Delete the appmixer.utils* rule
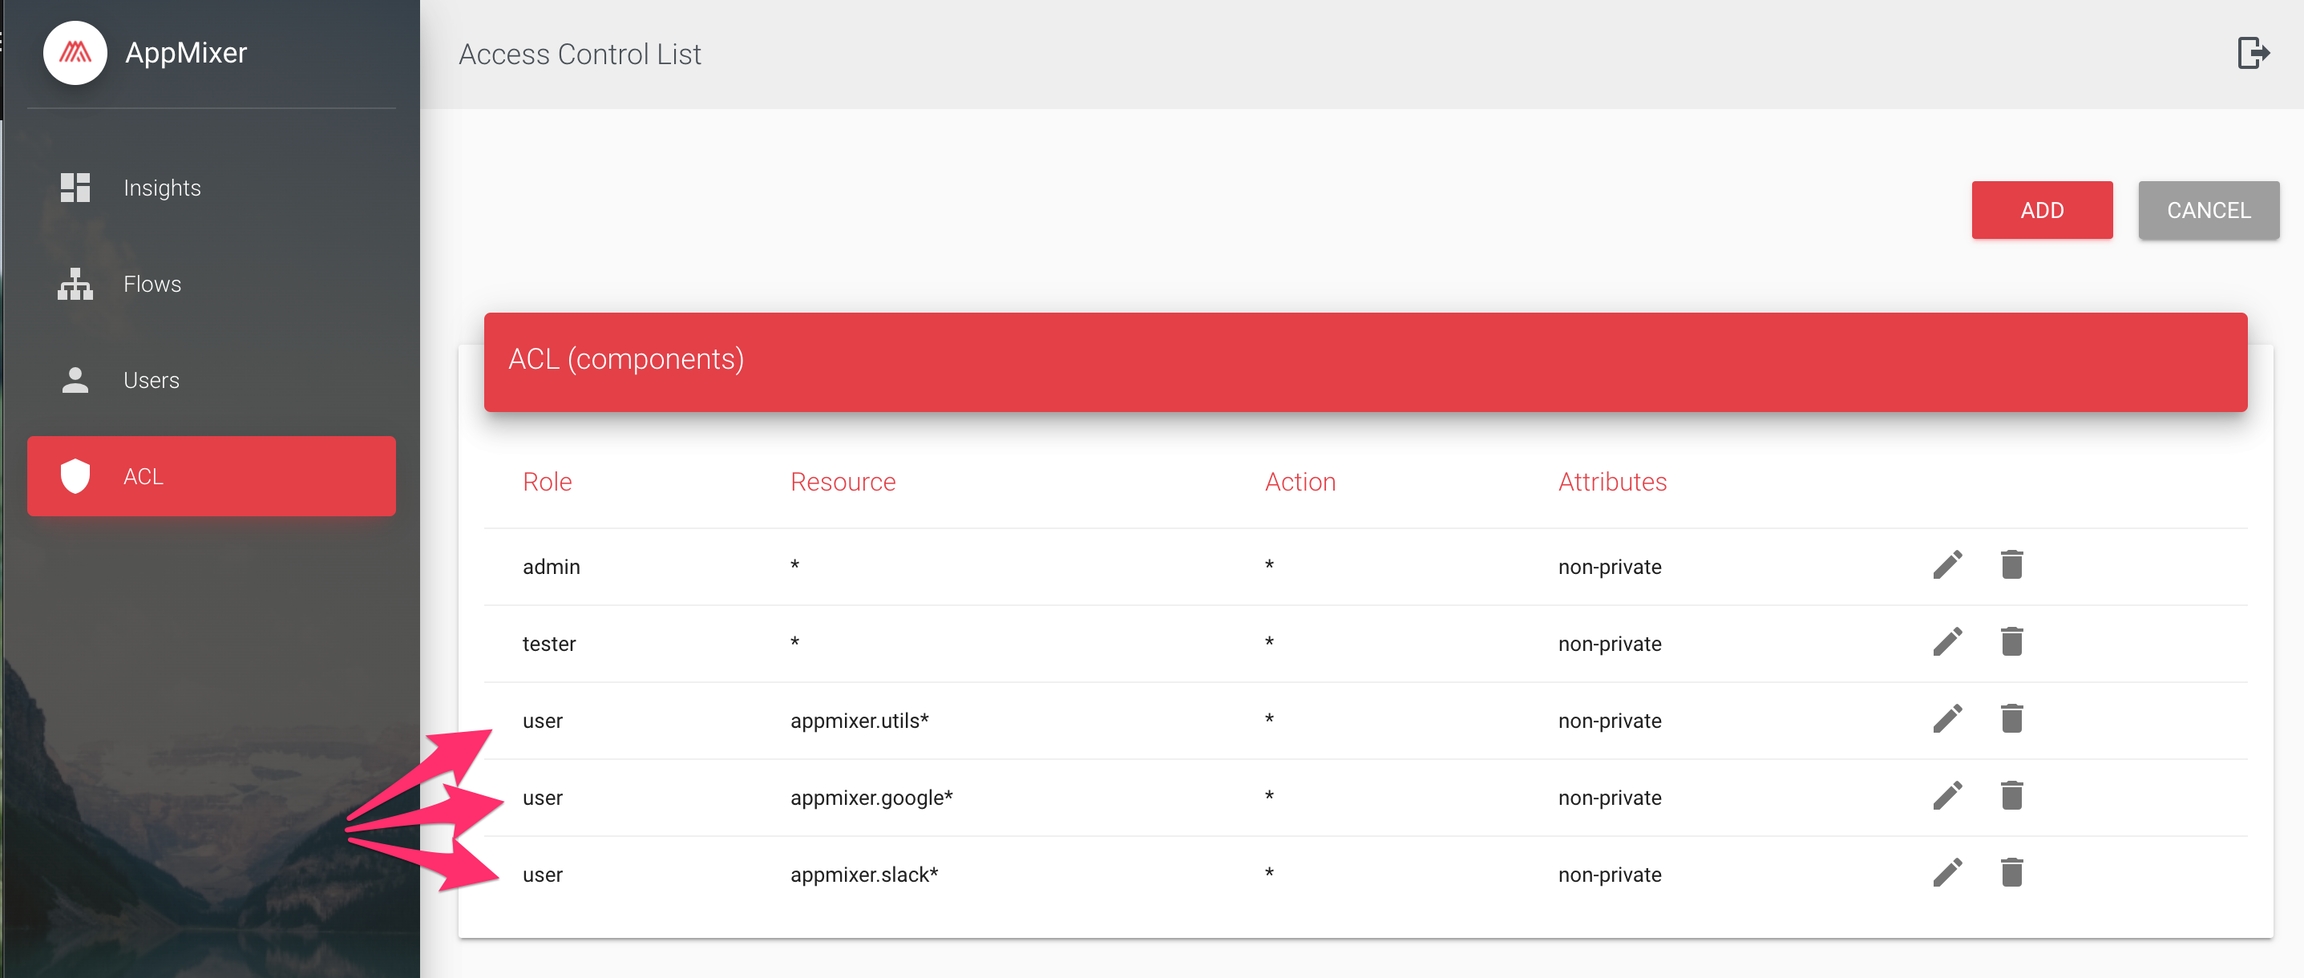 pos(2012,719)
